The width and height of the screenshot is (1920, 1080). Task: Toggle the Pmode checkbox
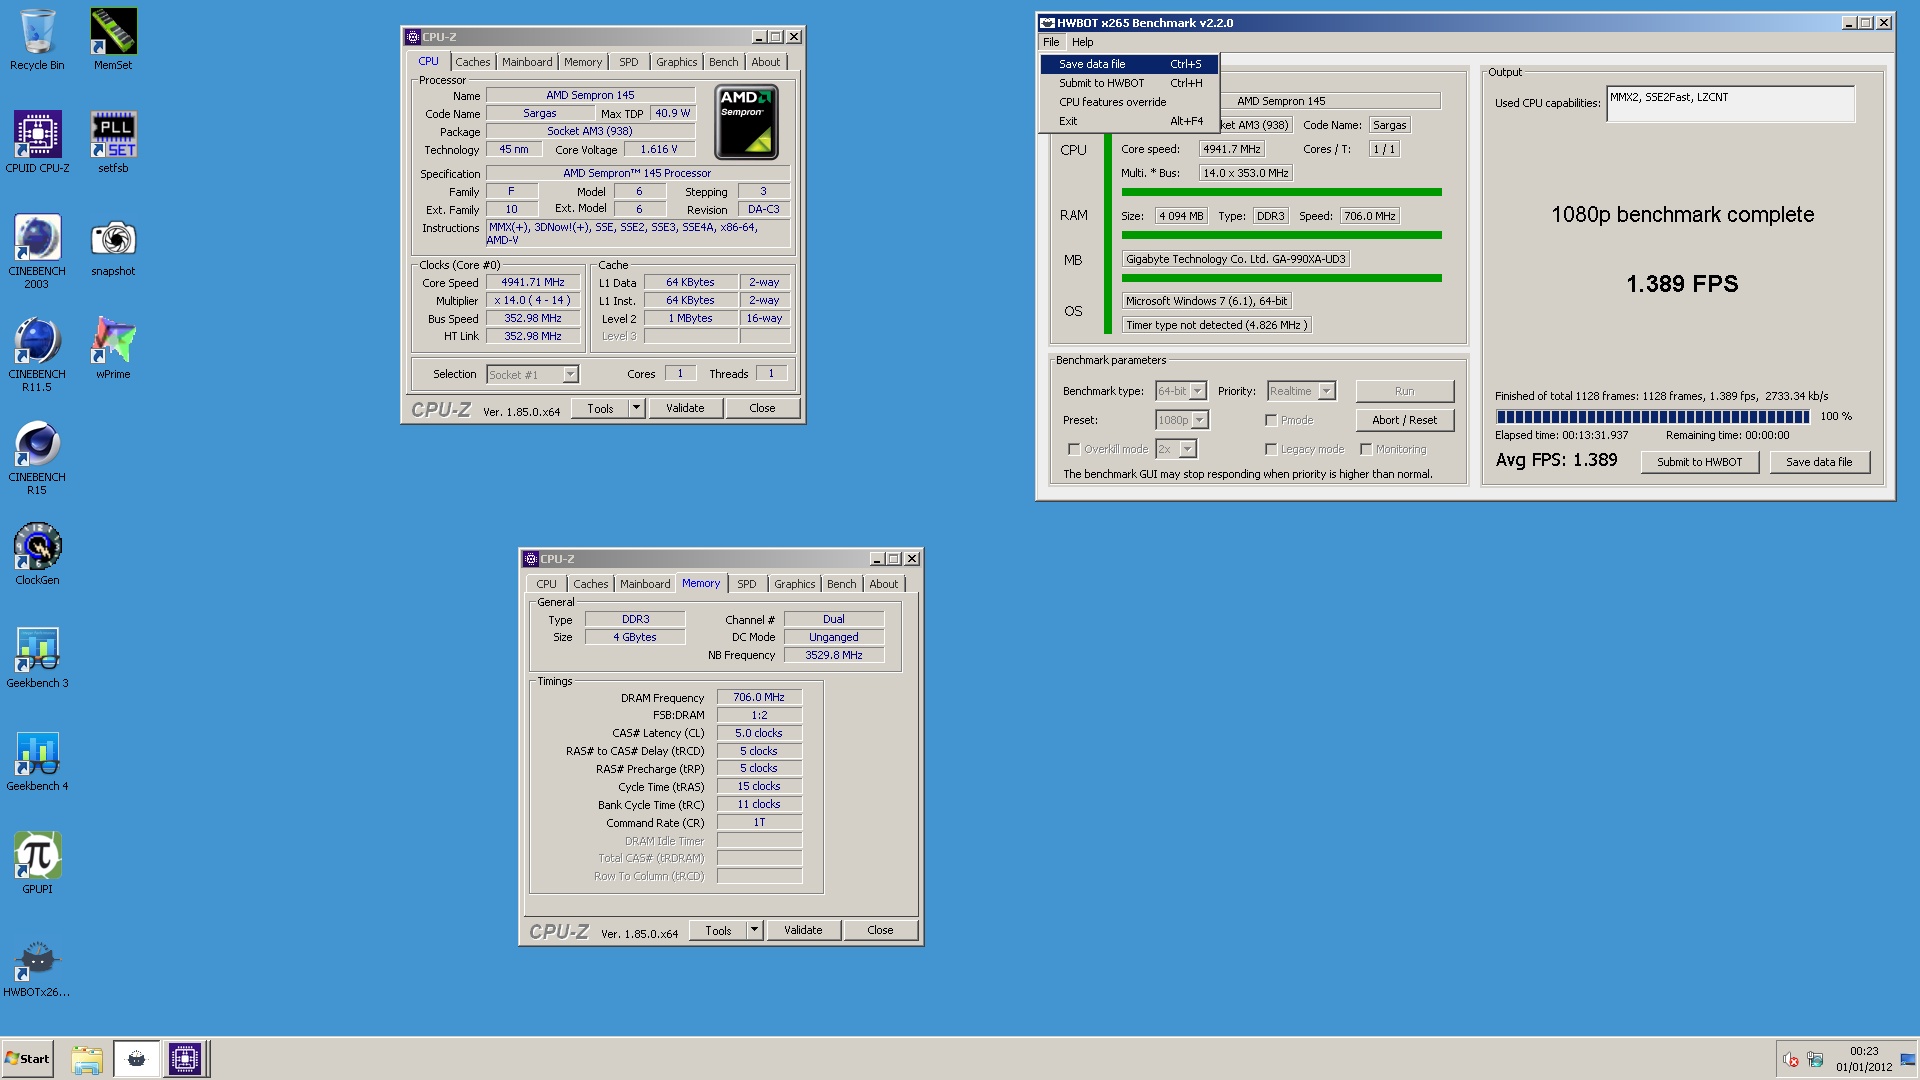click(x=1271, y=420)
